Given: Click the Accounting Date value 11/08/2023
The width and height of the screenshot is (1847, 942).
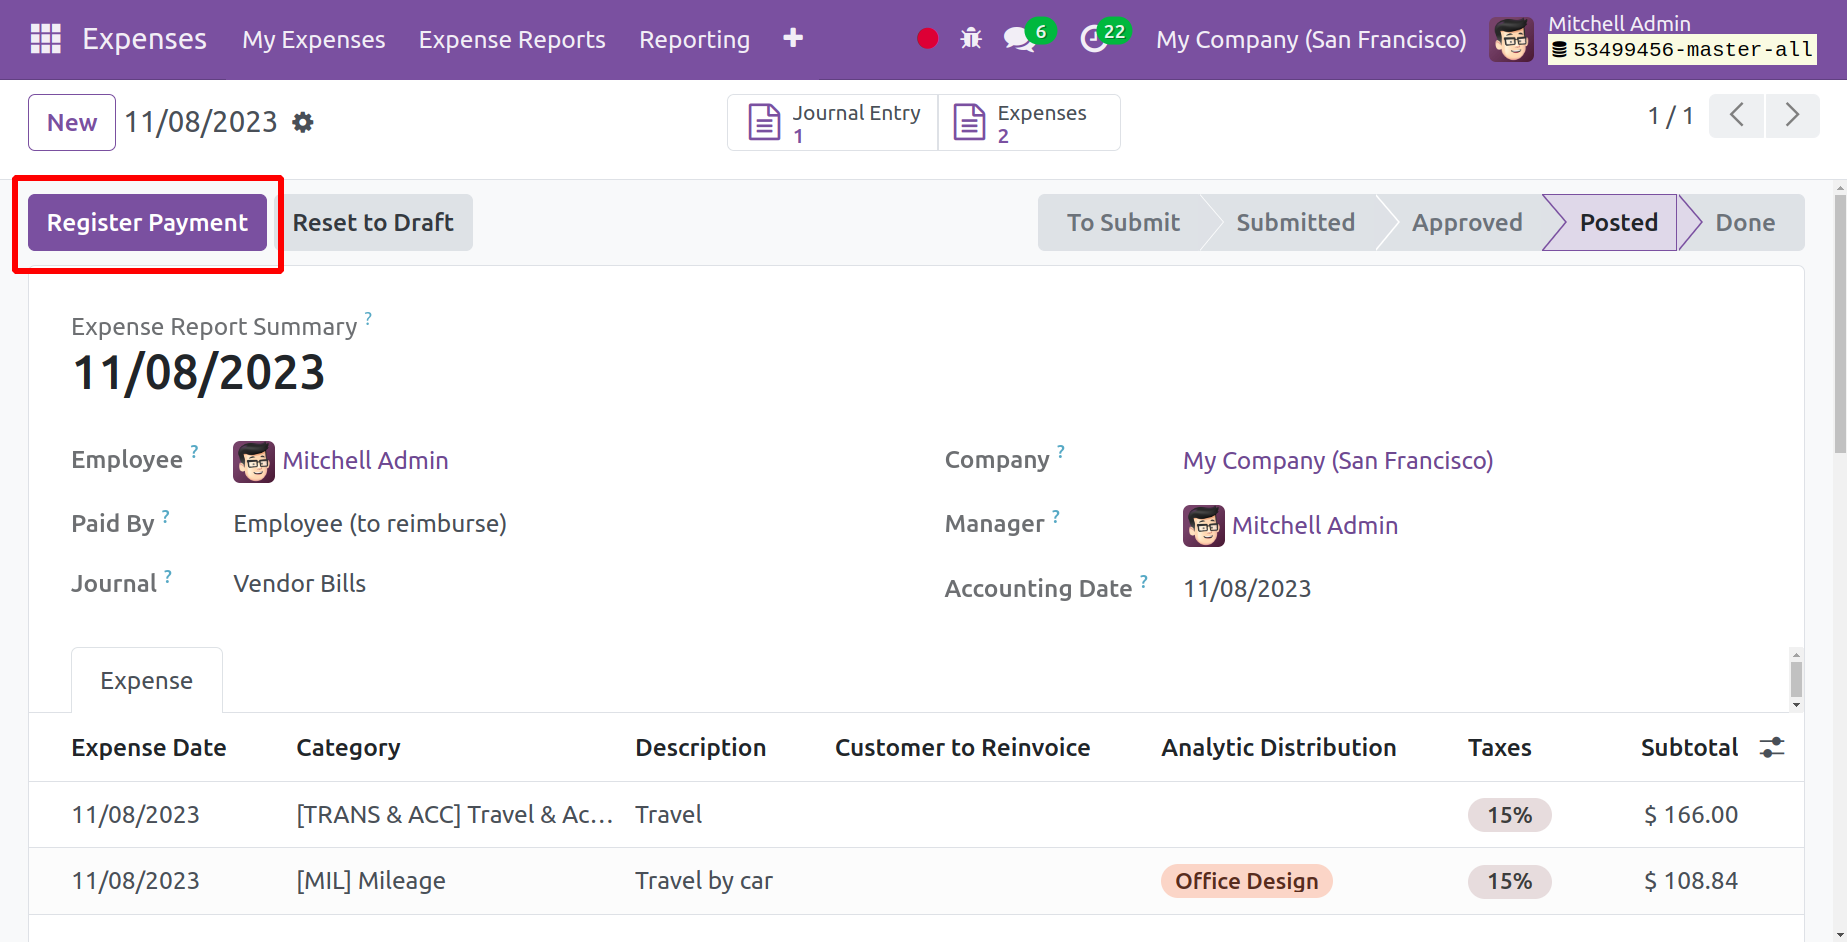Looking at the screenshot, I should click(1247, 589).
